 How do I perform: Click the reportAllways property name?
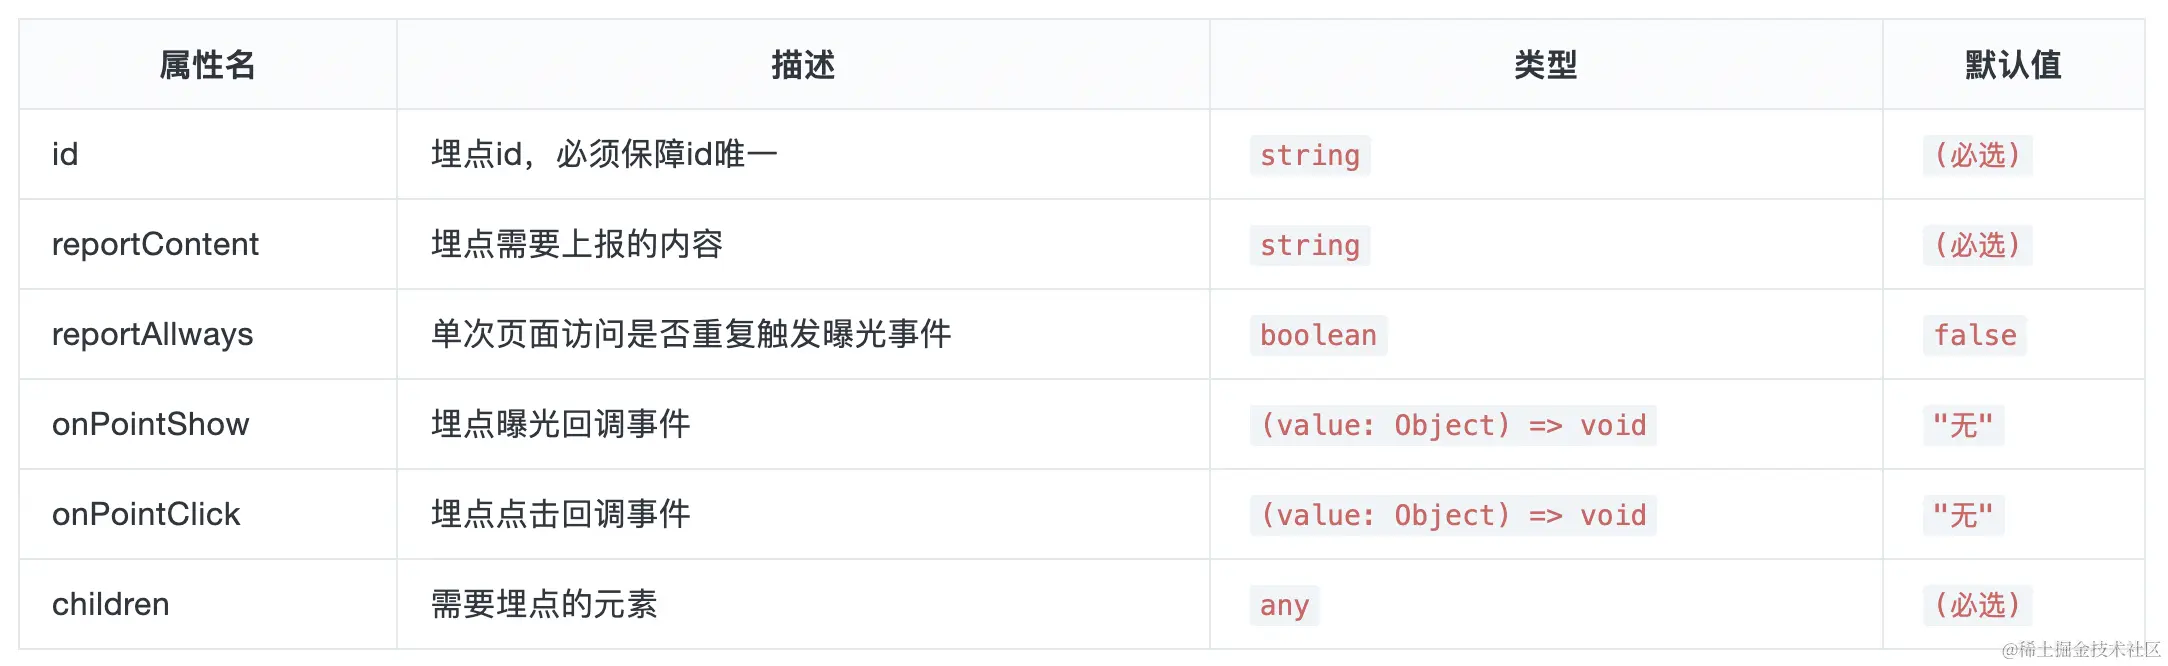click(x=152, y=335)
